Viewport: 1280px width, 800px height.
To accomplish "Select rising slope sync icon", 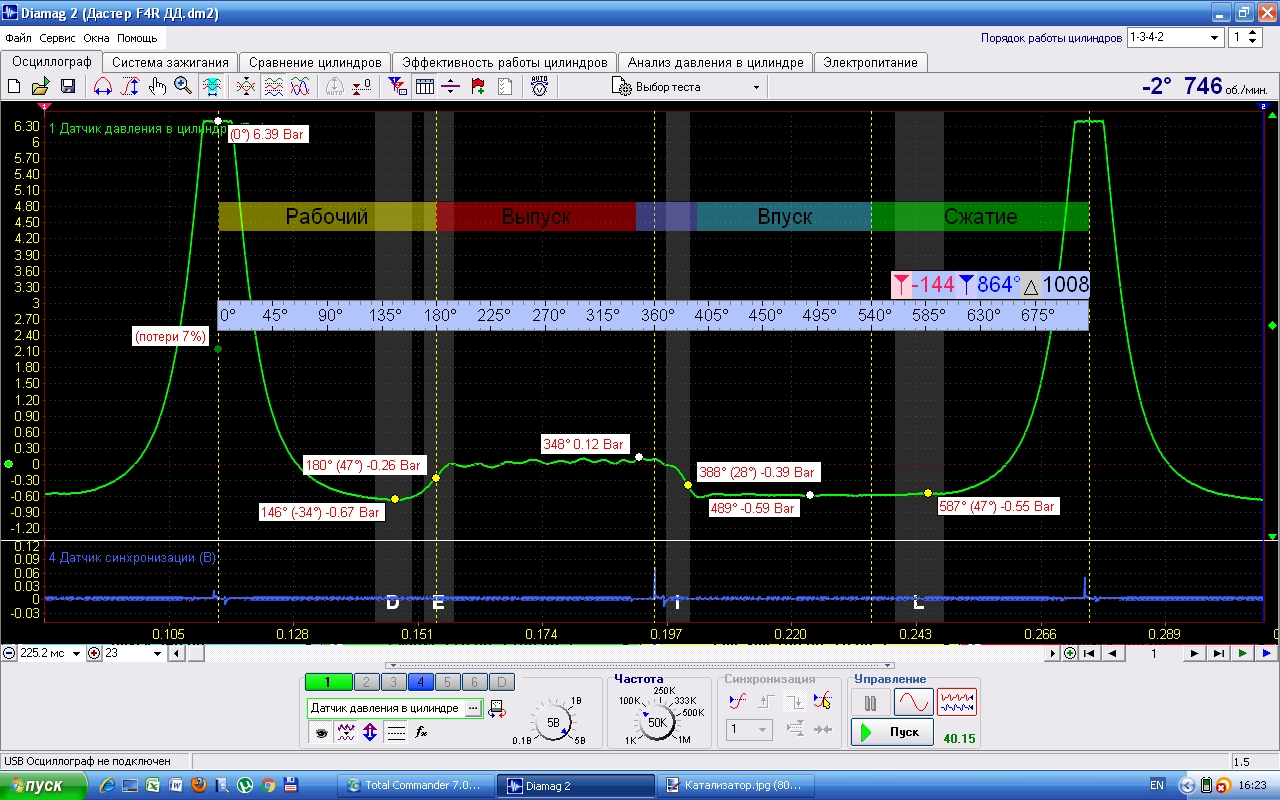I will (766, 701).
